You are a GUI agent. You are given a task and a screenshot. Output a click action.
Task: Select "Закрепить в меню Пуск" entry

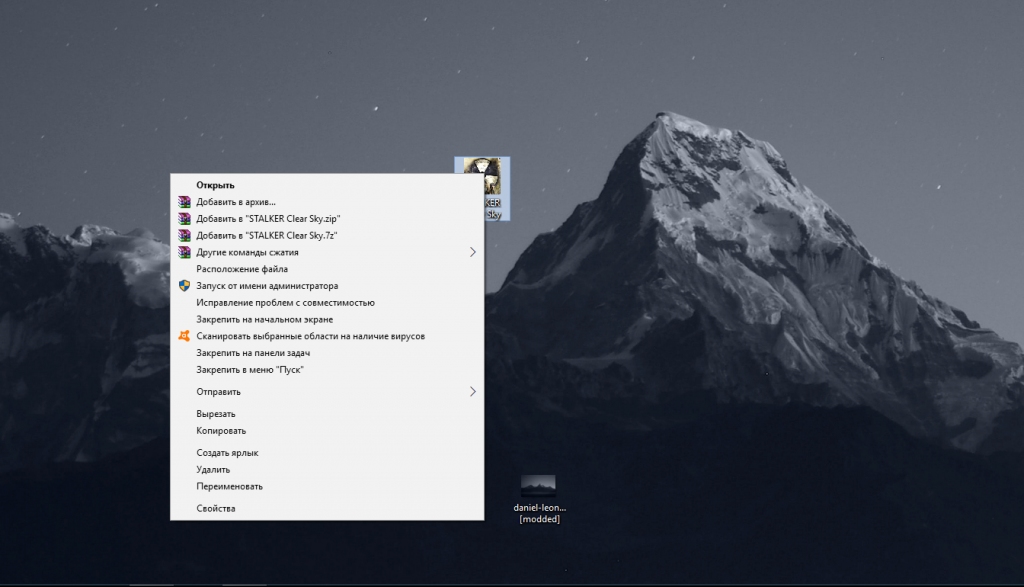pyautogui.click(x=249, y=370)
